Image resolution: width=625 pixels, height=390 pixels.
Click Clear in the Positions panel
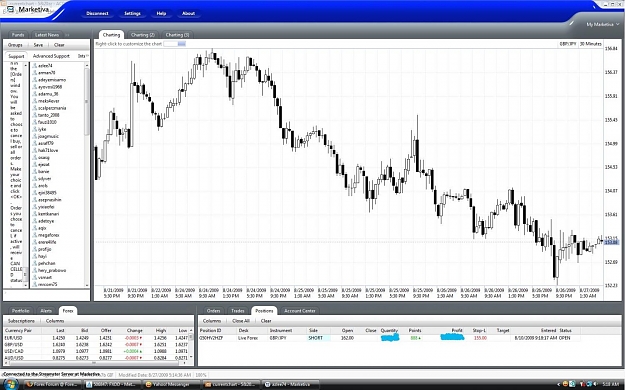[266, 321]
